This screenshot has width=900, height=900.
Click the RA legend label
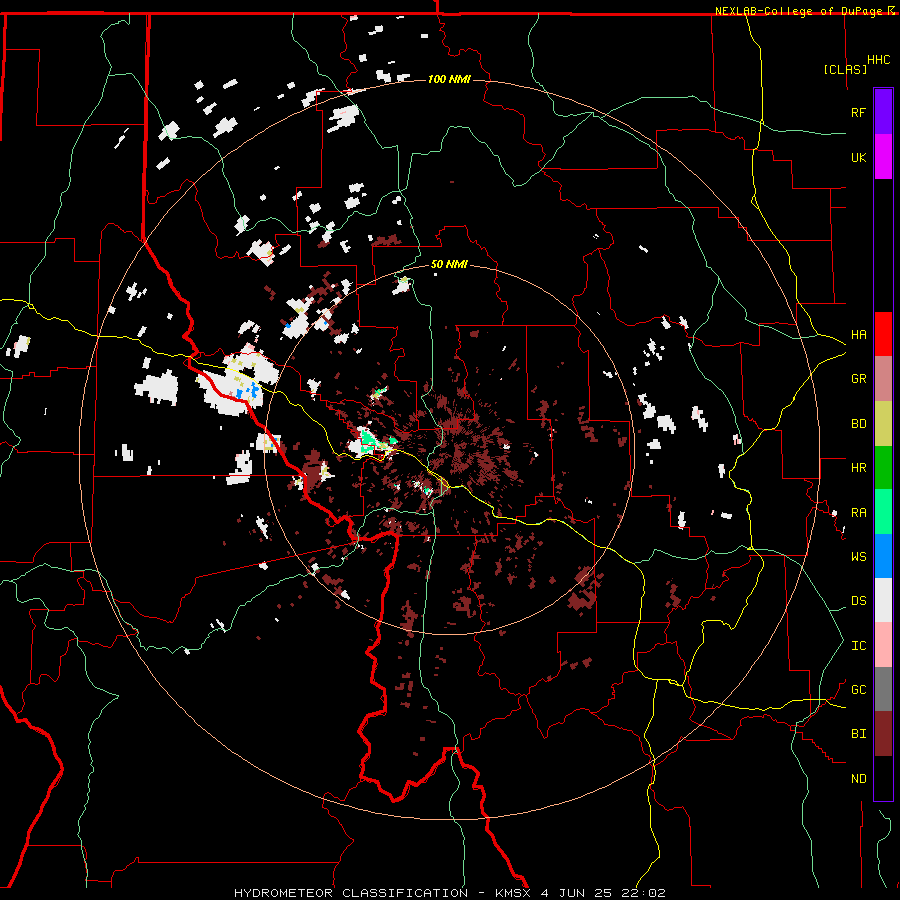pyautogui.click(x=858, y=513)
